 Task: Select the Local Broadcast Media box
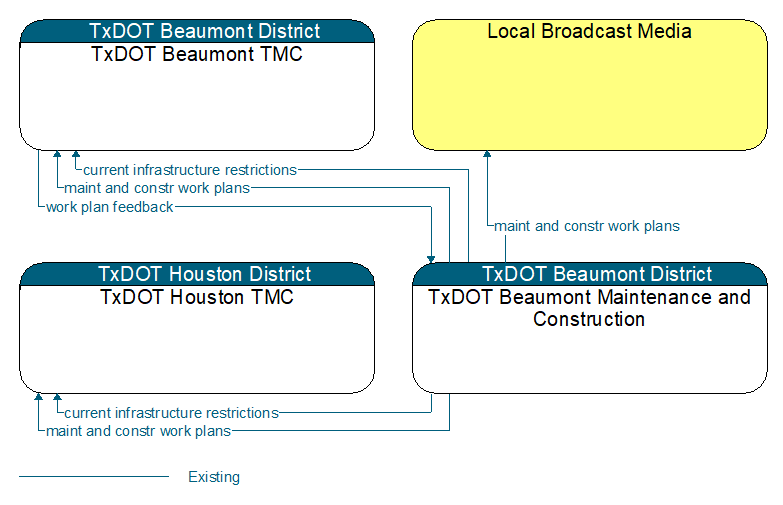[x=590, y=85]
